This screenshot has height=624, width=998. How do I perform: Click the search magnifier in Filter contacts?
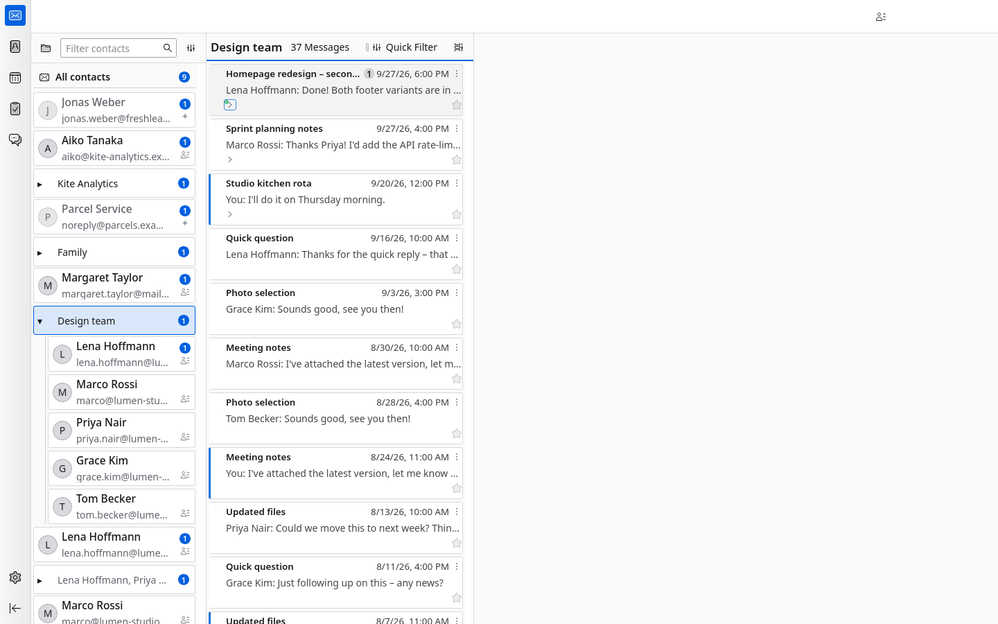(x=167, y=48)
